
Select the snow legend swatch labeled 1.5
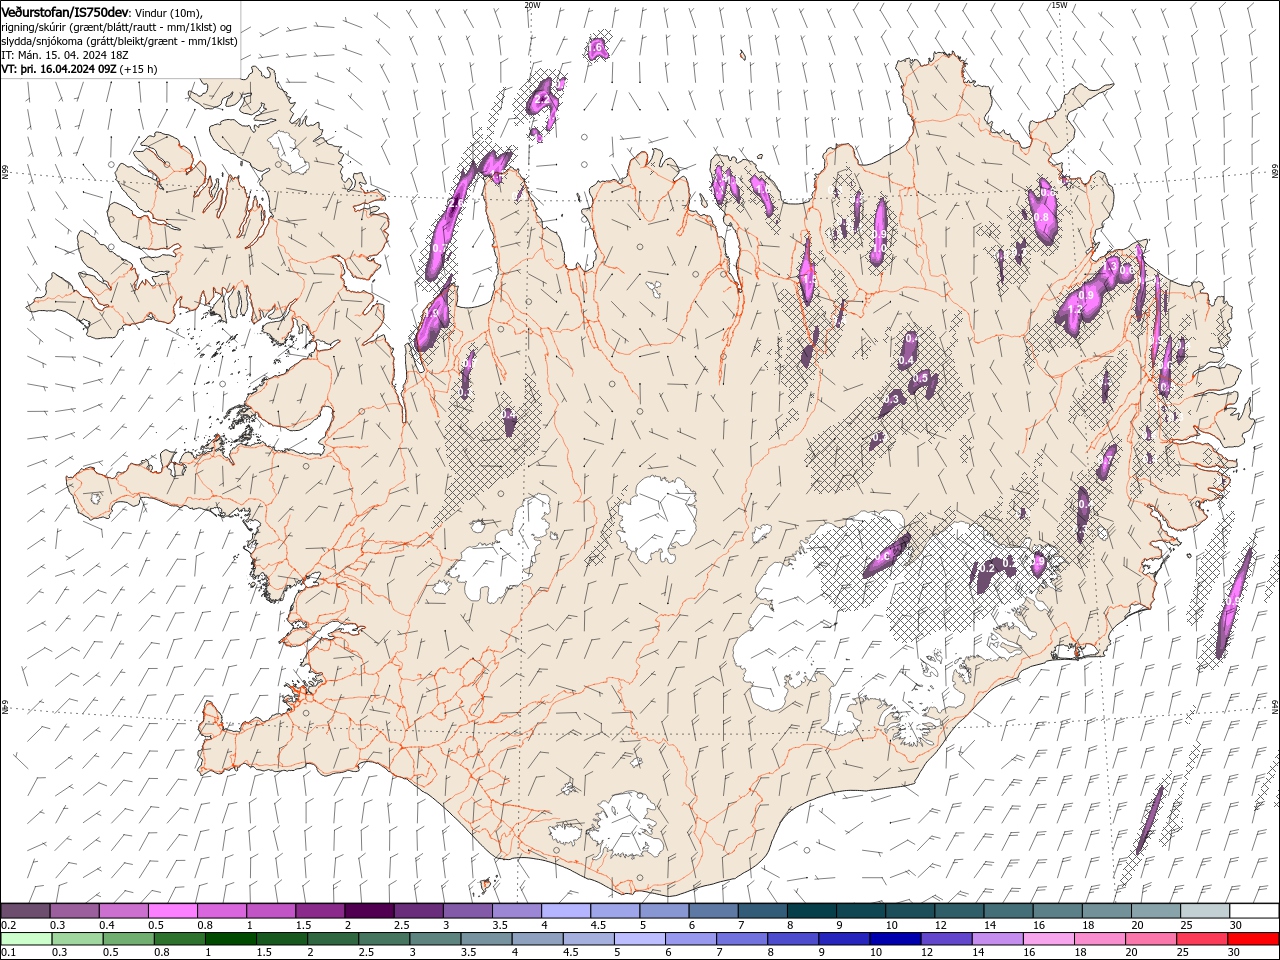(319, 911)
